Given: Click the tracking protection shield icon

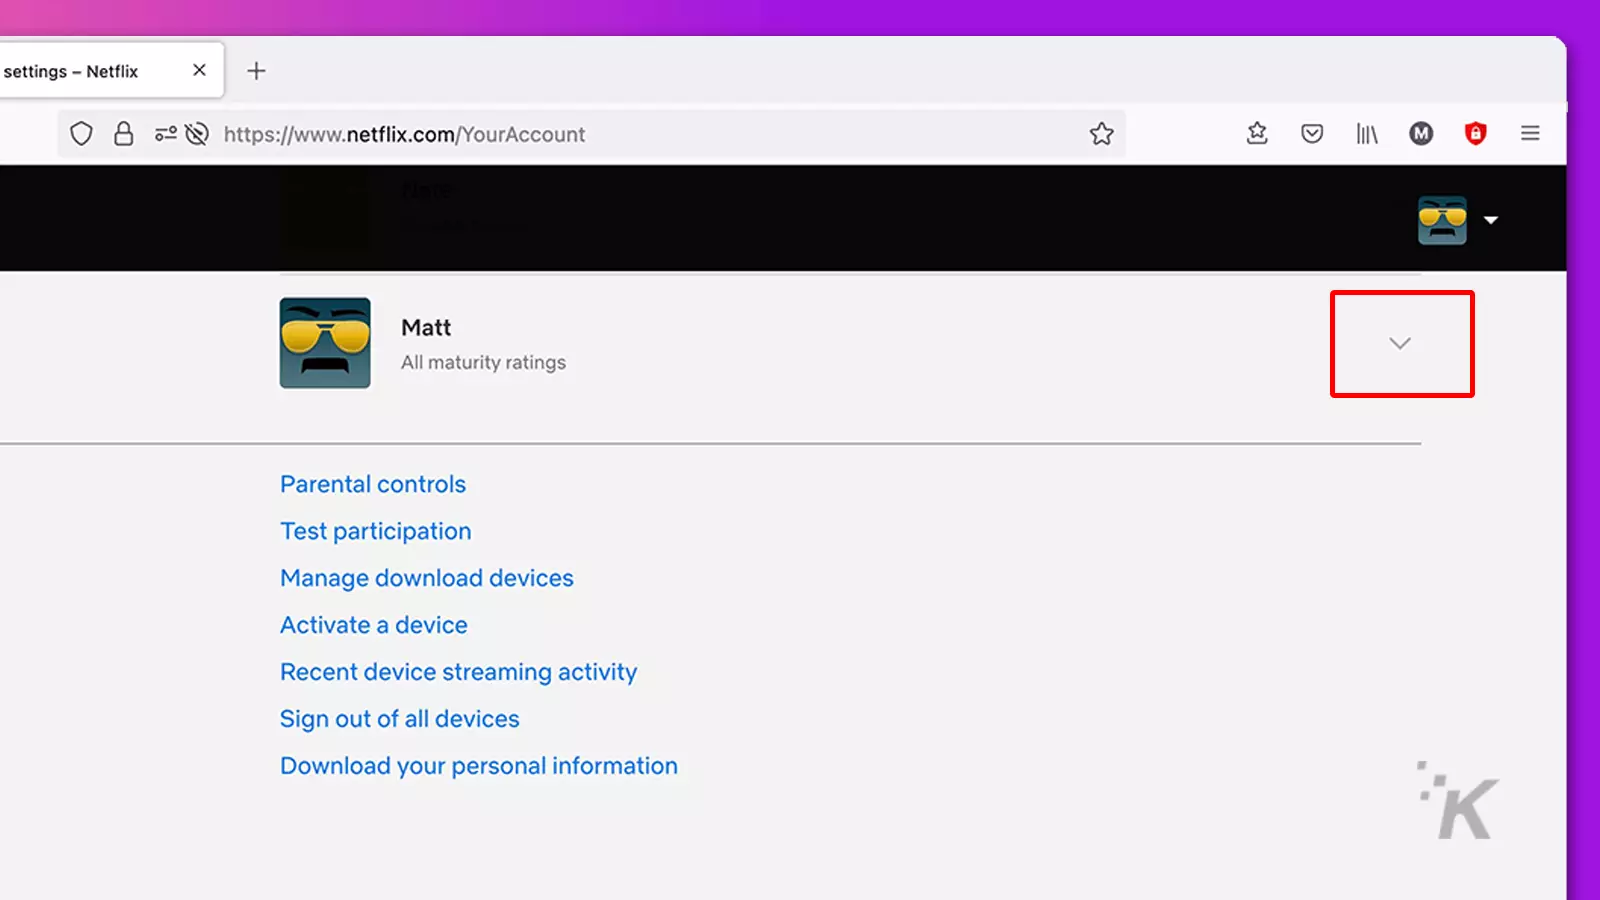Looking at the screenshot, I should tap(81, 133).
